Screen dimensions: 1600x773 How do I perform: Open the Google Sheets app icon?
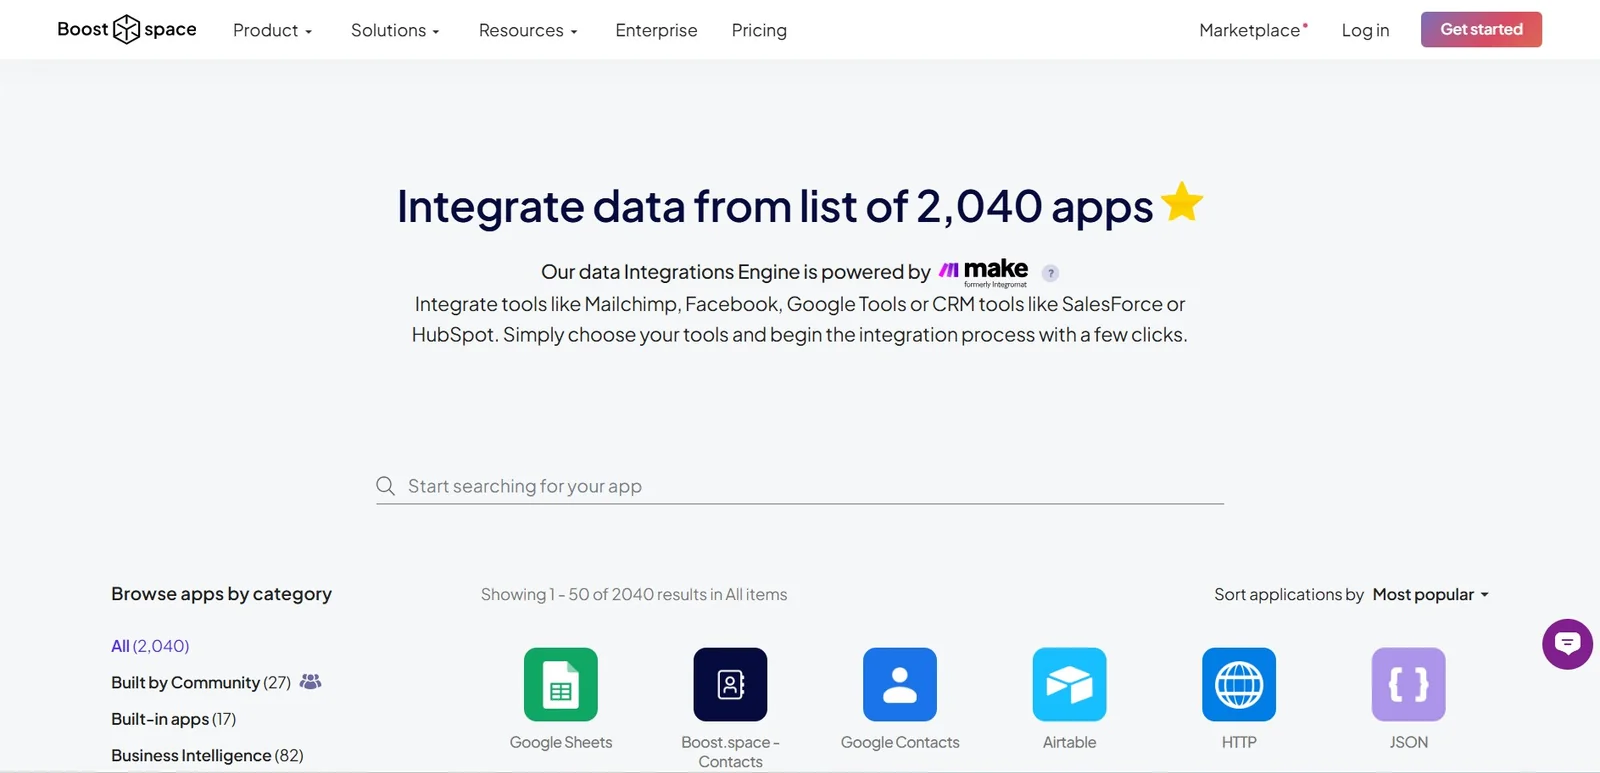(x=561, y=684)
